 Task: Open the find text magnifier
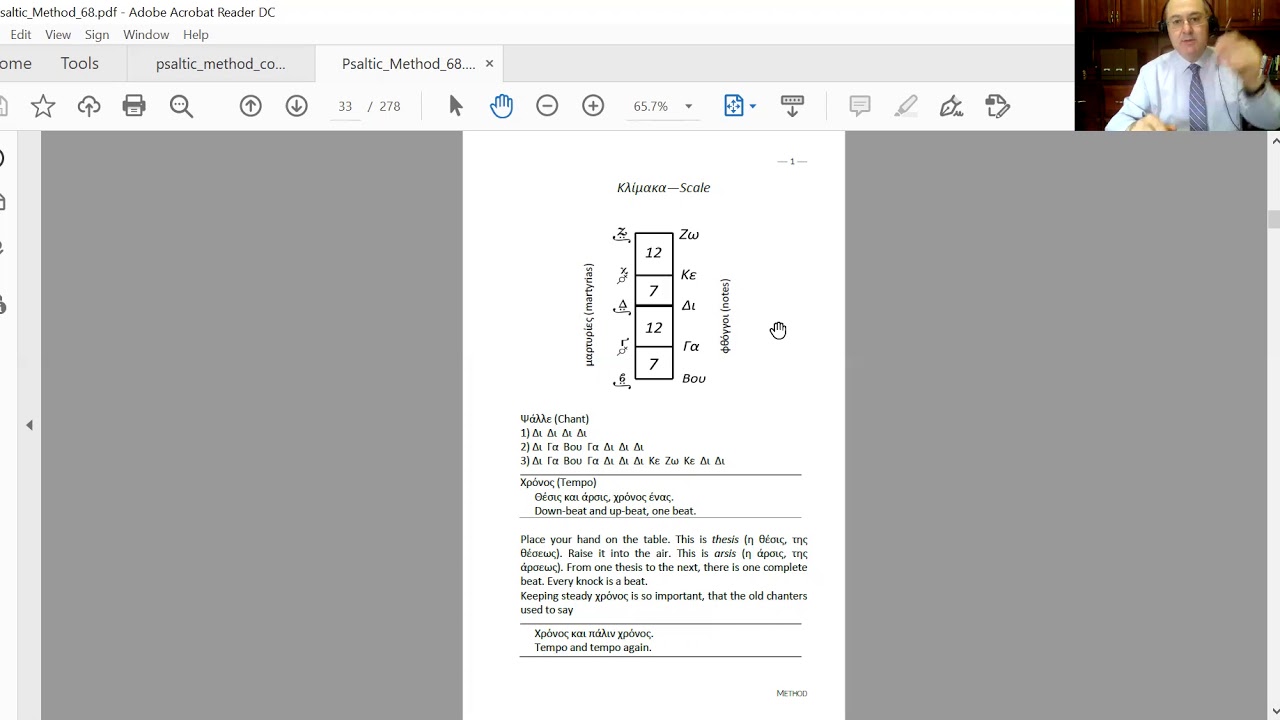pyautogui.click(x=181, y=106)
